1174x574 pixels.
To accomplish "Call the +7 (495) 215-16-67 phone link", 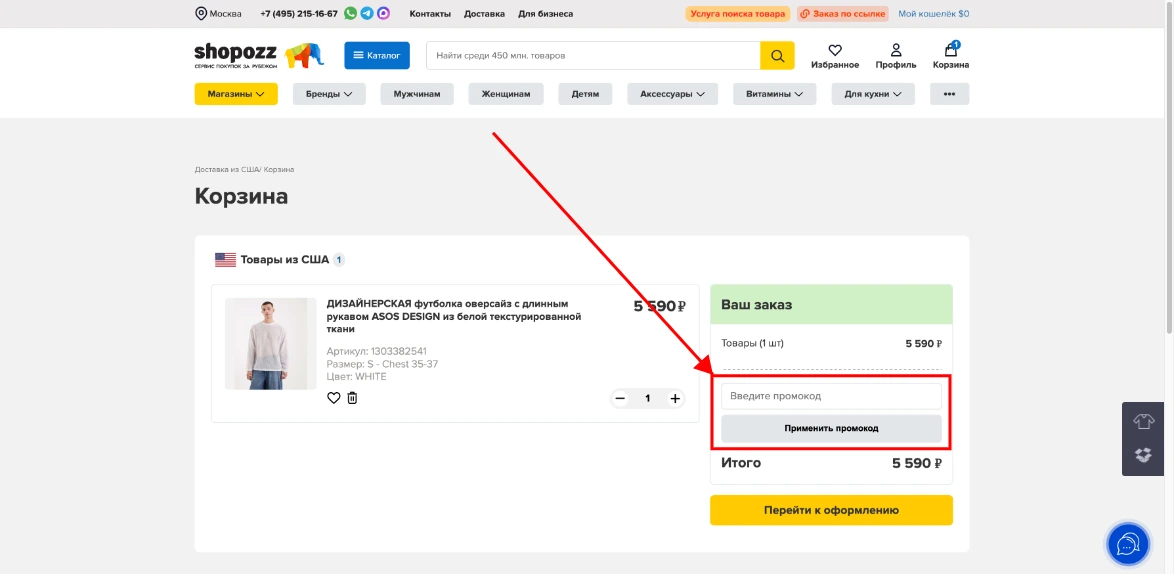I will (x=299, y=13).
